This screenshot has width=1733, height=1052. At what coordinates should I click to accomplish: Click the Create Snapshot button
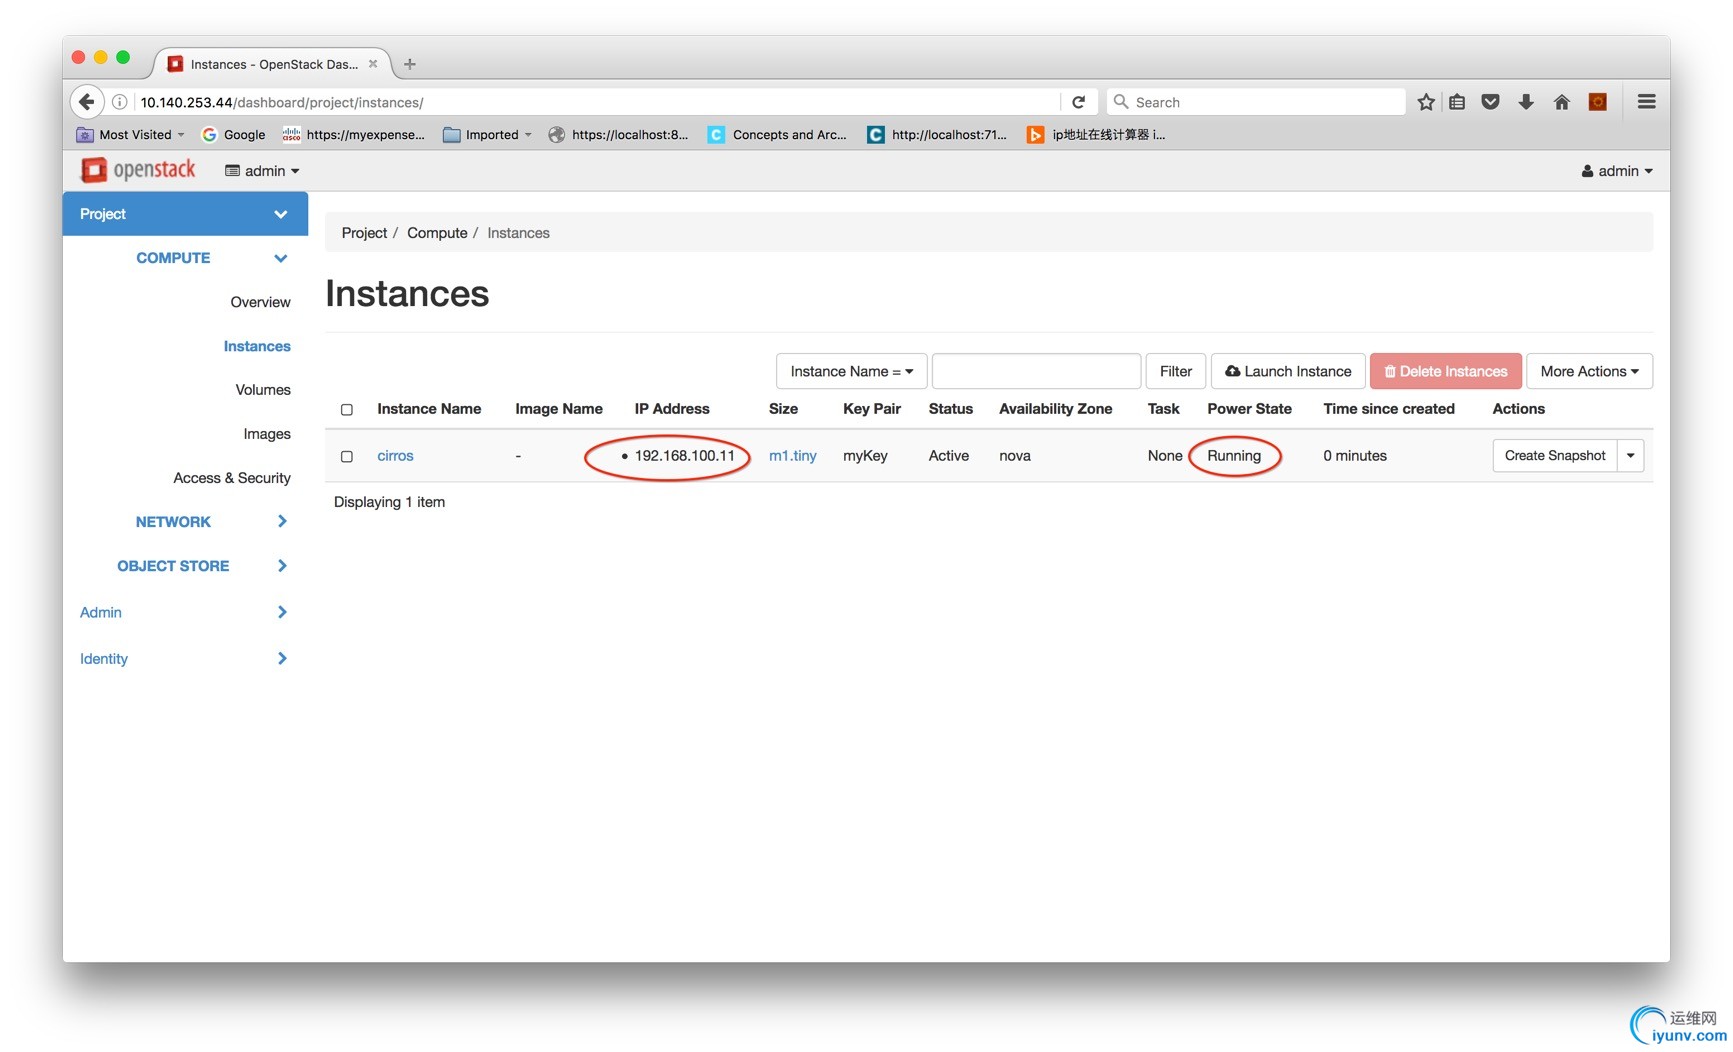(x=1555, y=456)
